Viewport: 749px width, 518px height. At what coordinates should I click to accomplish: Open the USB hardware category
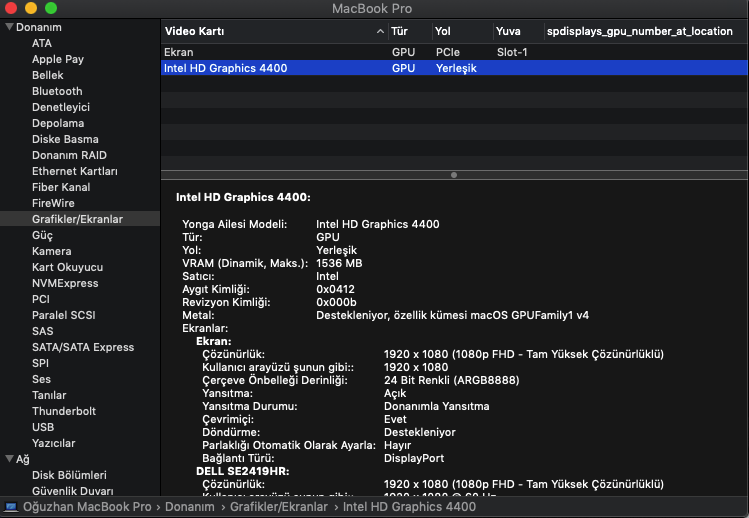point(43,427)
